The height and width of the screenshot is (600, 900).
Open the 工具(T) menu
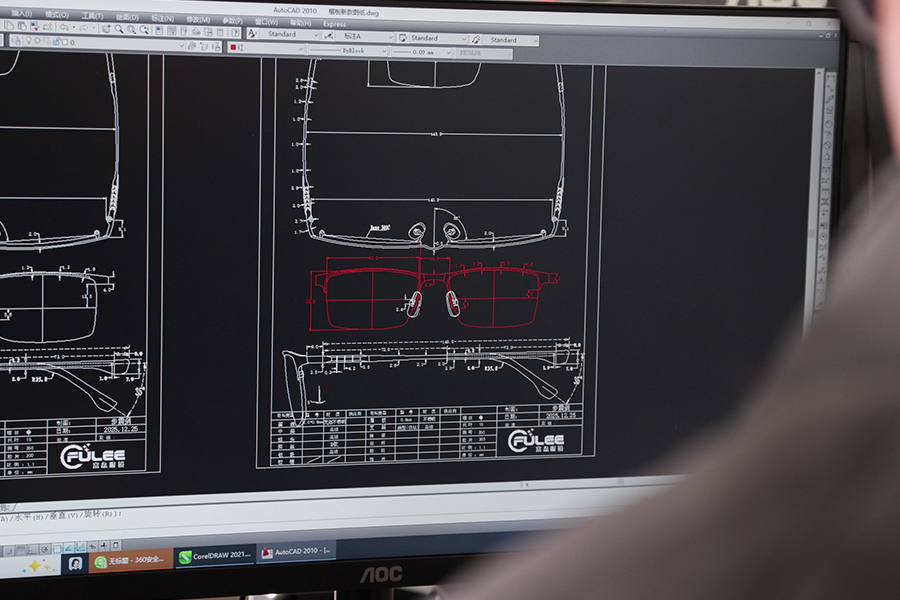[x=91, y=16]
